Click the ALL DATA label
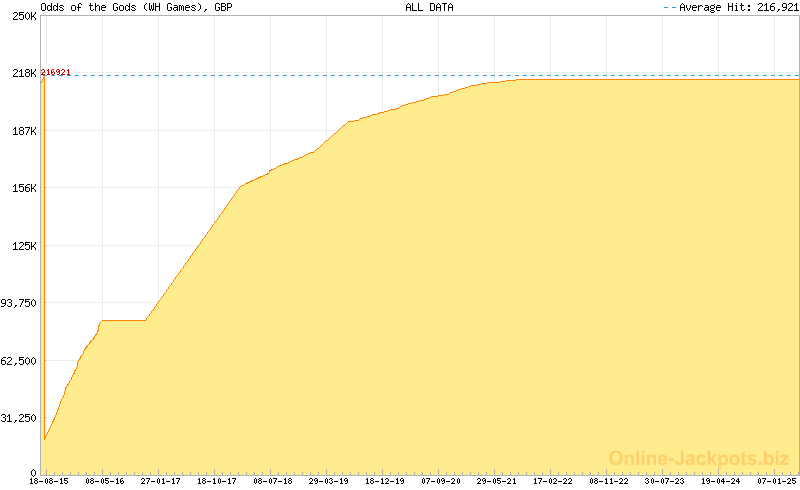This screenshot has width=800, height=490. [x=428, y=7]
